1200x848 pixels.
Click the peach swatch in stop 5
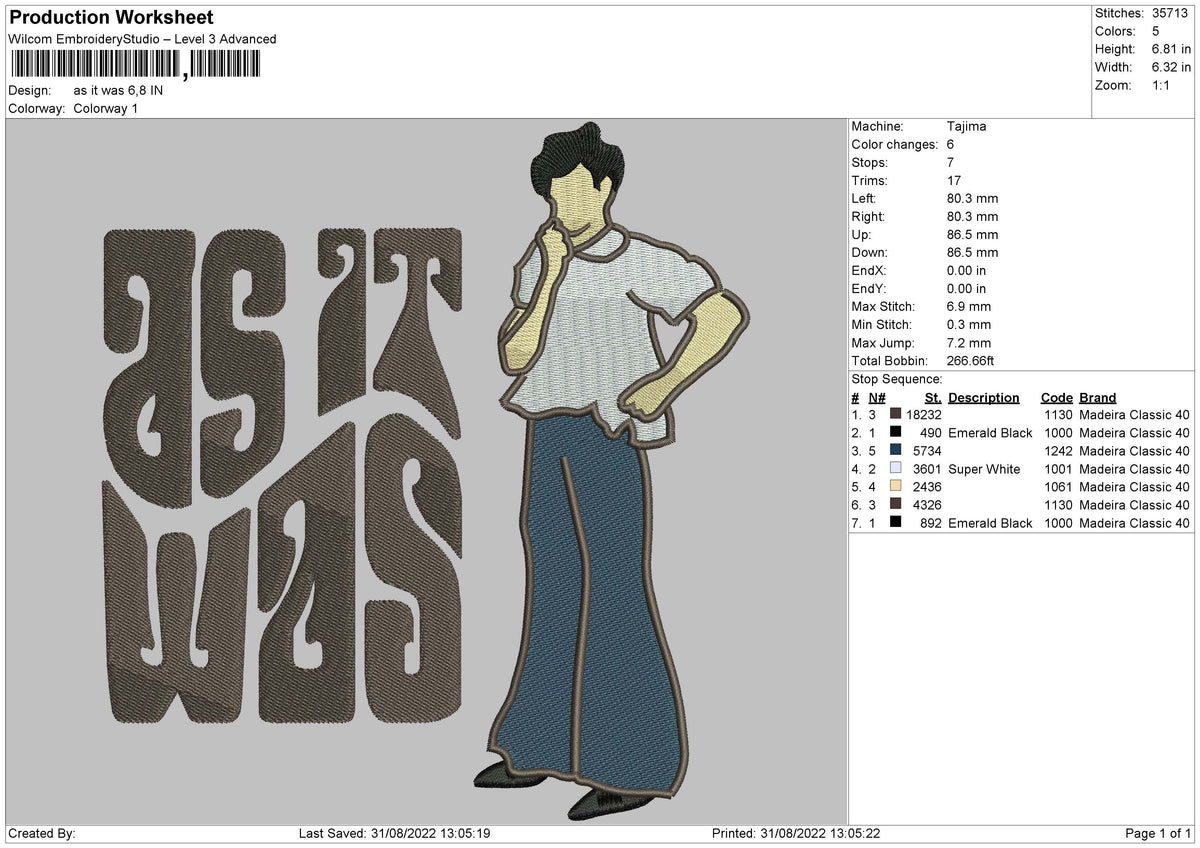[x=895, y=487]
